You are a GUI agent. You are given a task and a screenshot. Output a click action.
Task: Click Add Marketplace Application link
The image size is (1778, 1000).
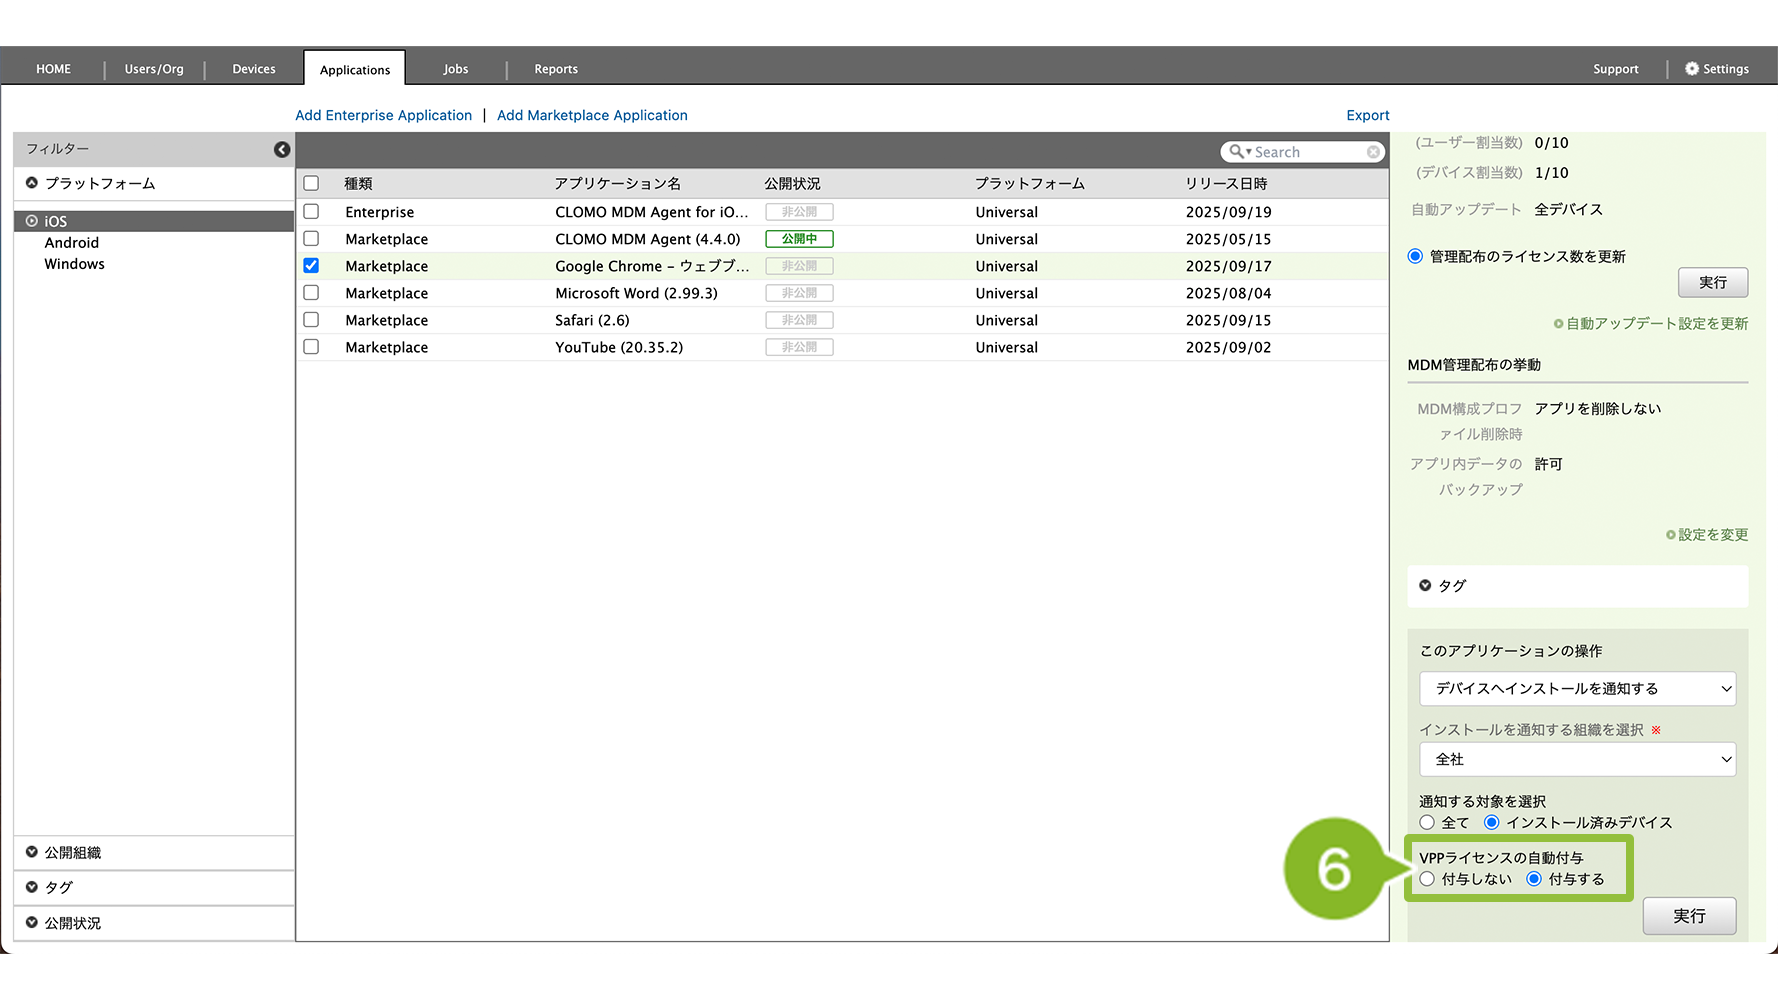[592, 116]
